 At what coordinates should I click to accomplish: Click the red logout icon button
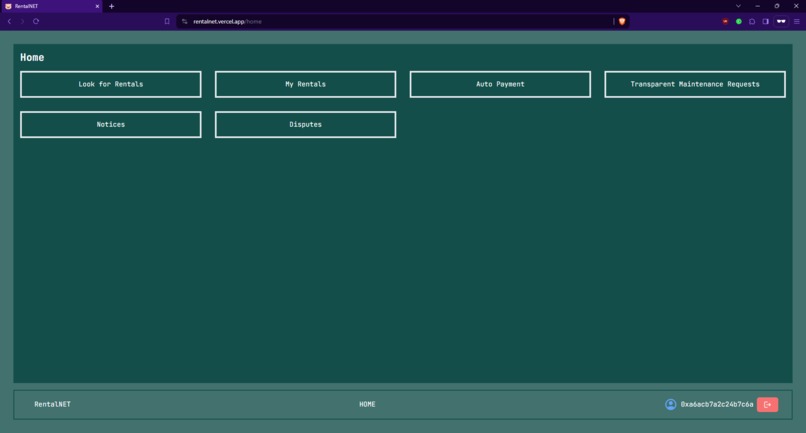pyautogui.click(x=767, y=405)
